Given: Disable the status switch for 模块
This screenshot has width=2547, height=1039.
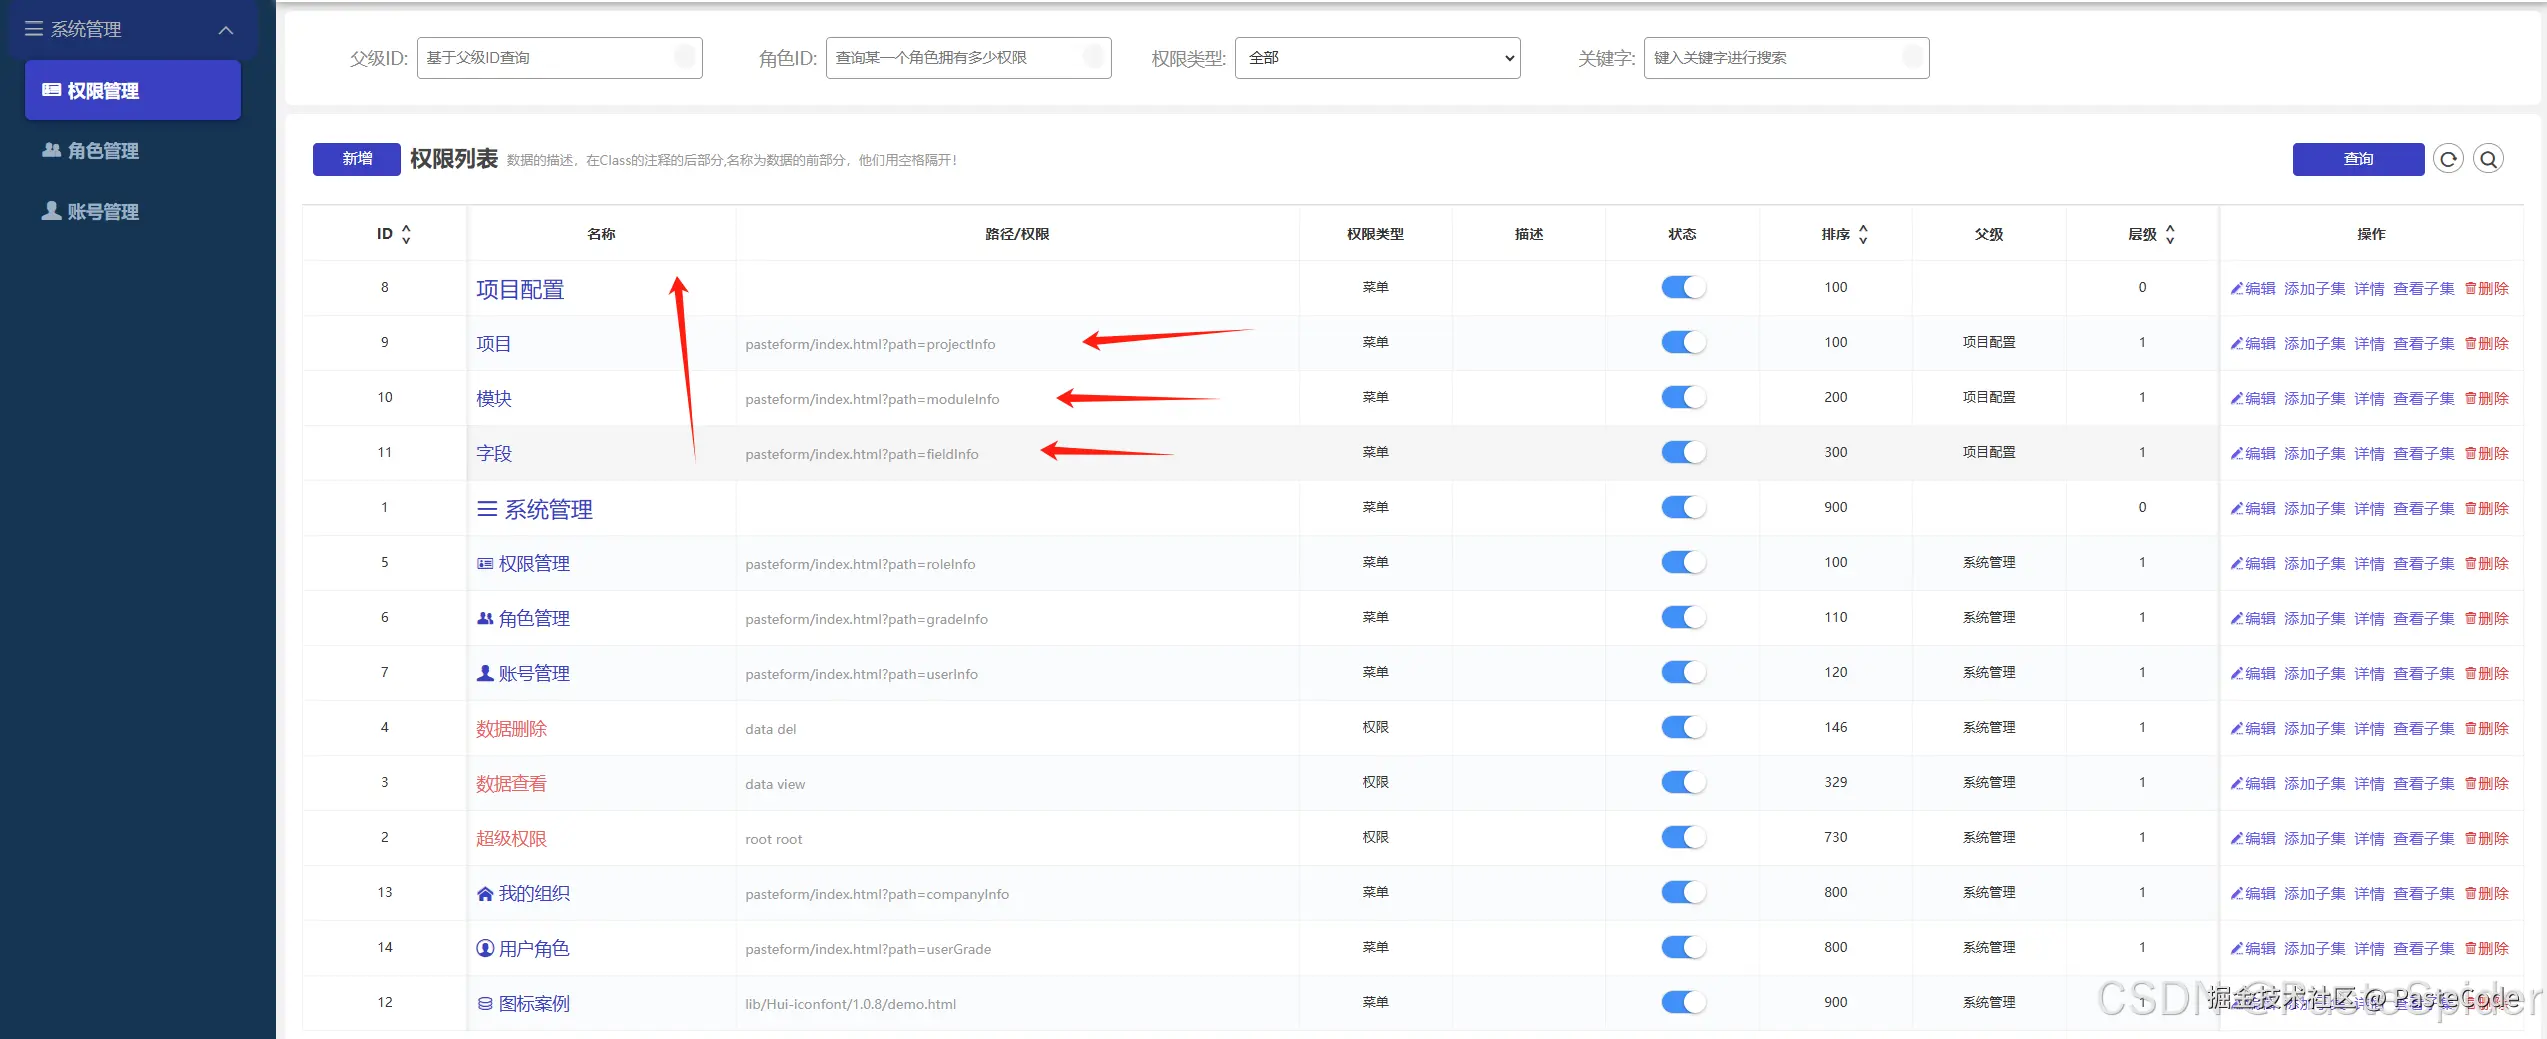Looking at the screenshot, I should tap(1683, 397).
